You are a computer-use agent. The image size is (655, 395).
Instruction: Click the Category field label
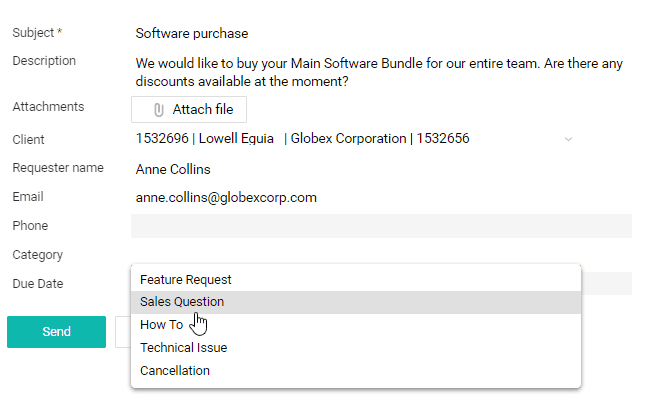point(38,255)
